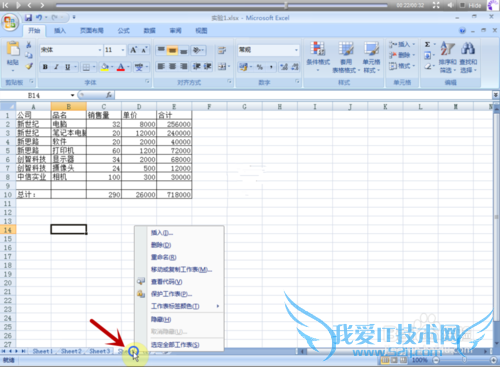Open the number format dropdown
The image size is (500, 367).
tap(296, 50)
